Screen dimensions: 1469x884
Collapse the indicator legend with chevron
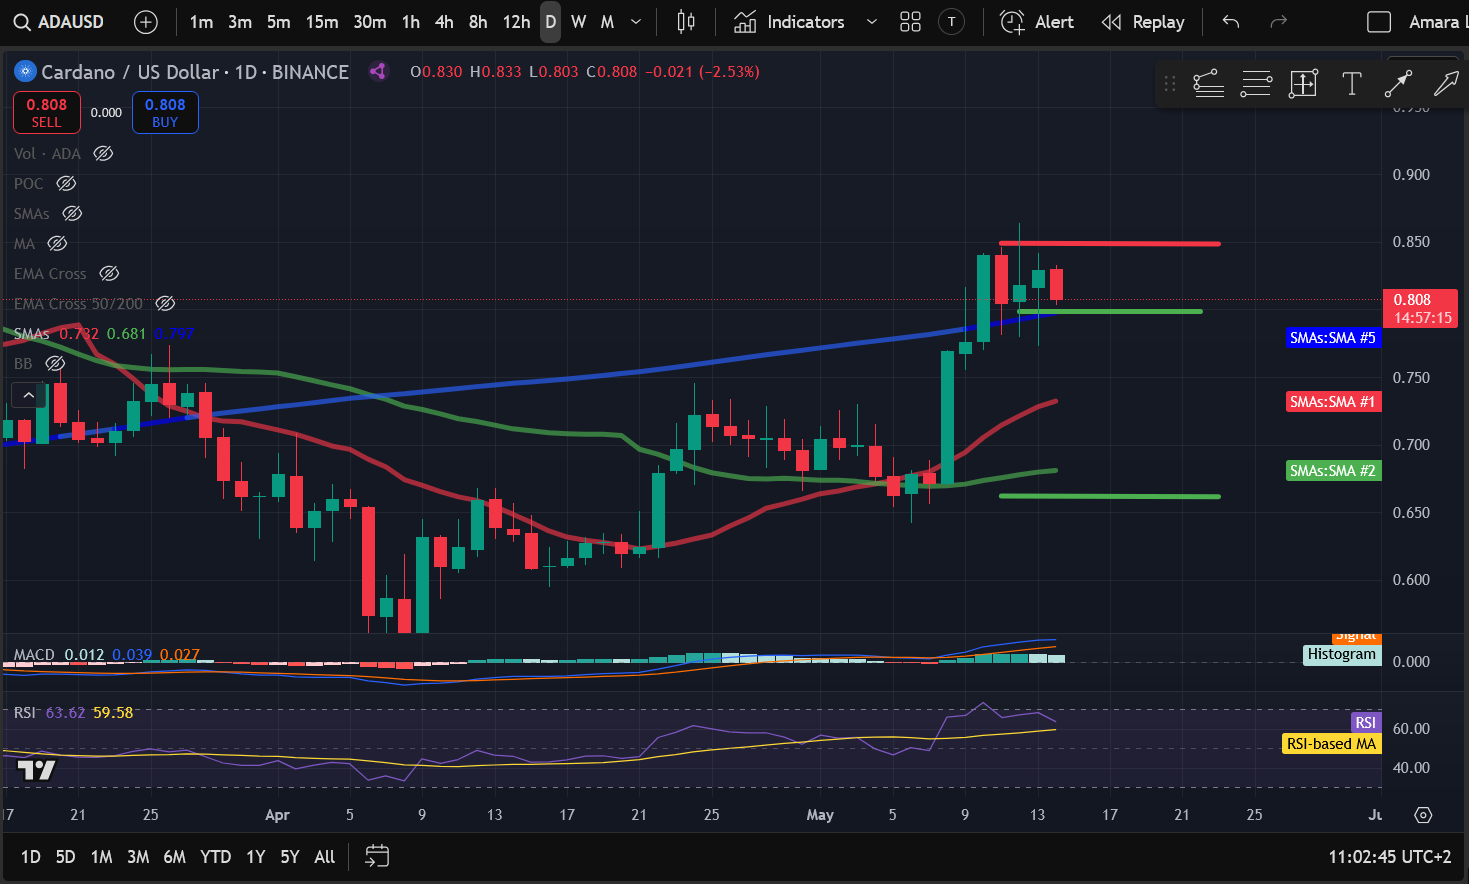coord(28,395)
